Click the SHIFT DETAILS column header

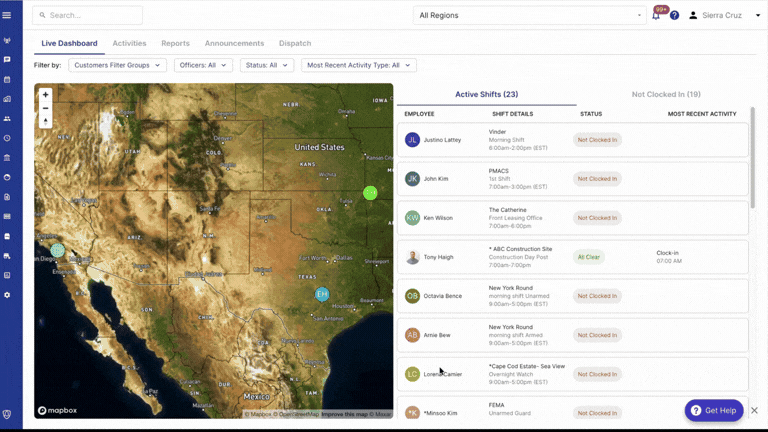pos(512,114)
